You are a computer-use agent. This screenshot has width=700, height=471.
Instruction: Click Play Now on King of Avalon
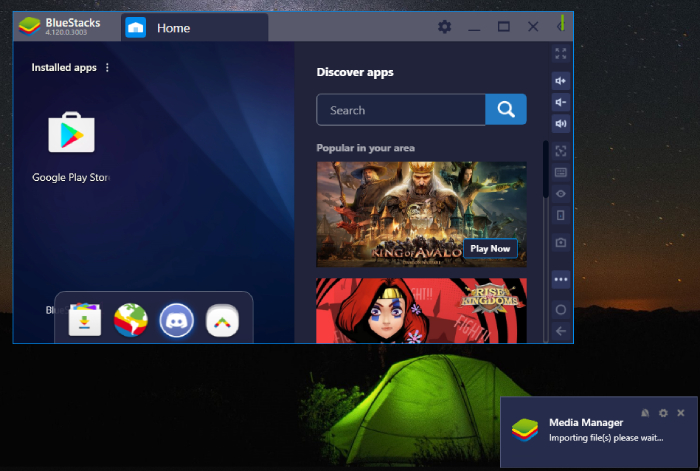point(490,249)
